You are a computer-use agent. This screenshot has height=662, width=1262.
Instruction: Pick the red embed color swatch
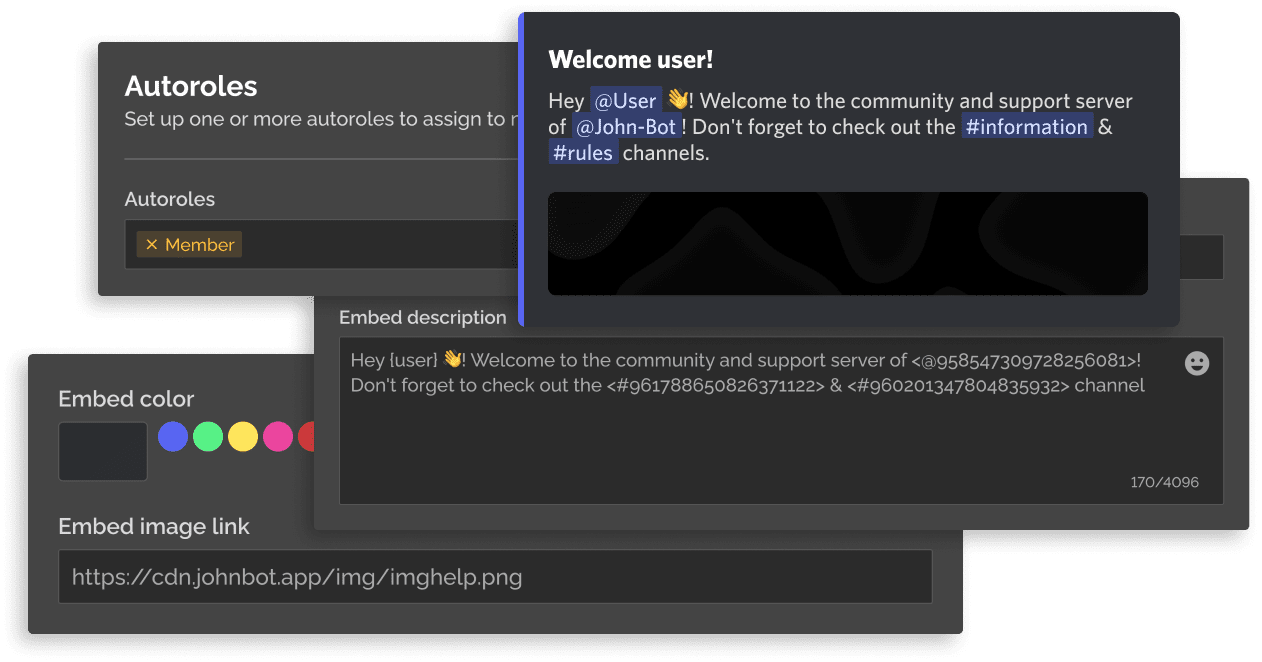point(307,437)
